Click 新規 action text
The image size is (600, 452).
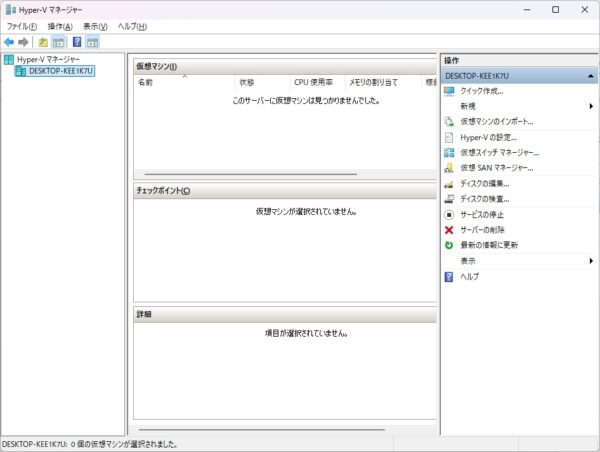click(468, 106)
